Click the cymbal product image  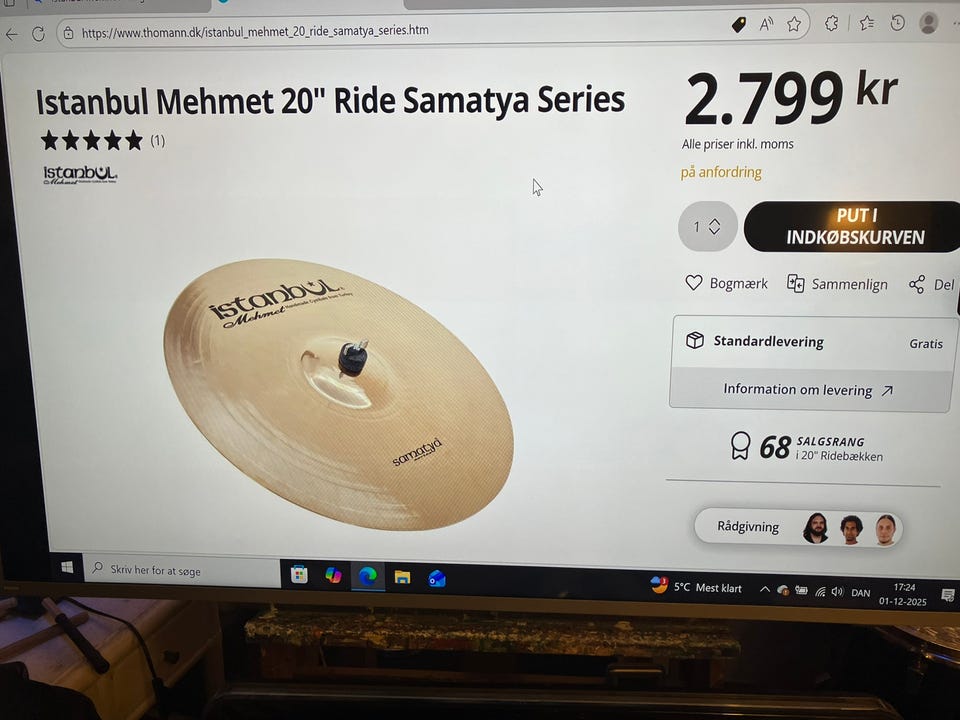click(x=339, y=393)
